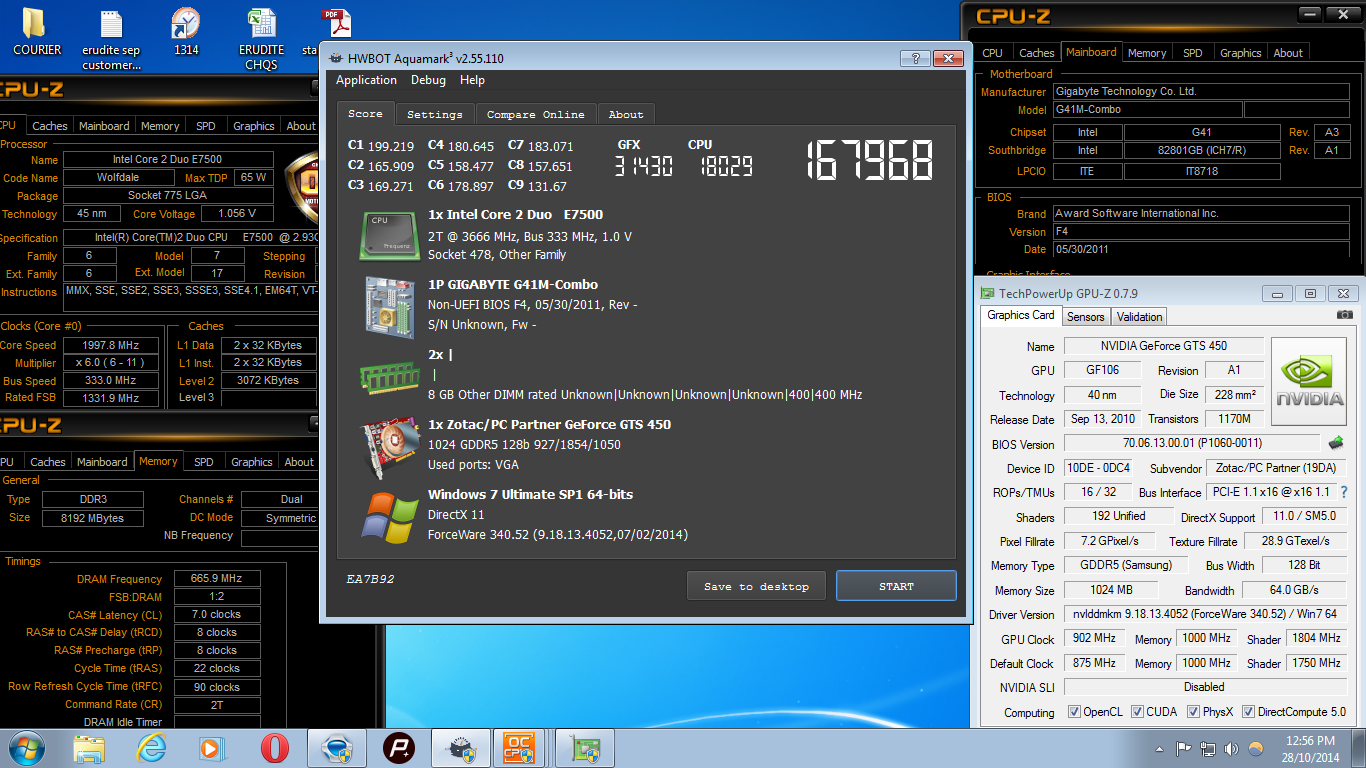This screenshot has width=1366, height=768.
Task: Switch to the Settings tab in Aquamark
Action: 435,114
